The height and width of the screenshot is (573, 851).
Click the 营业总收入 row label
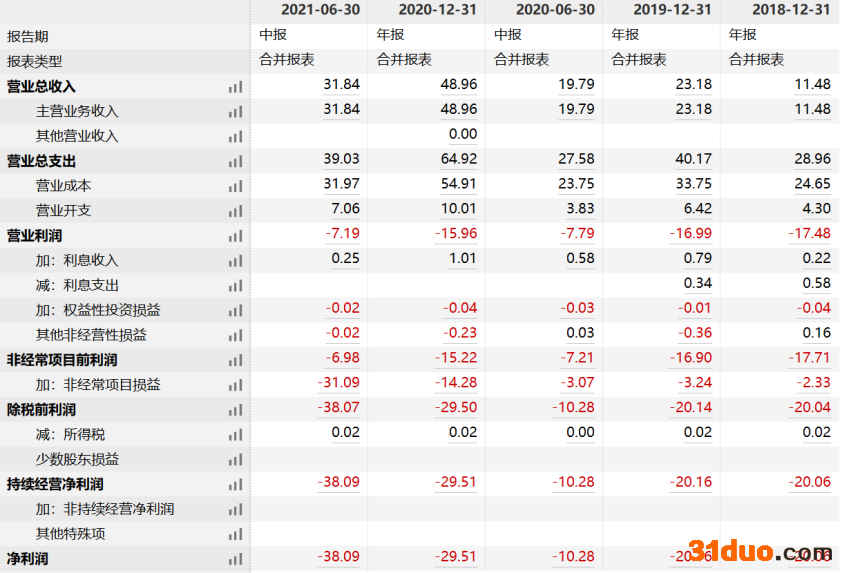[41, 87]
